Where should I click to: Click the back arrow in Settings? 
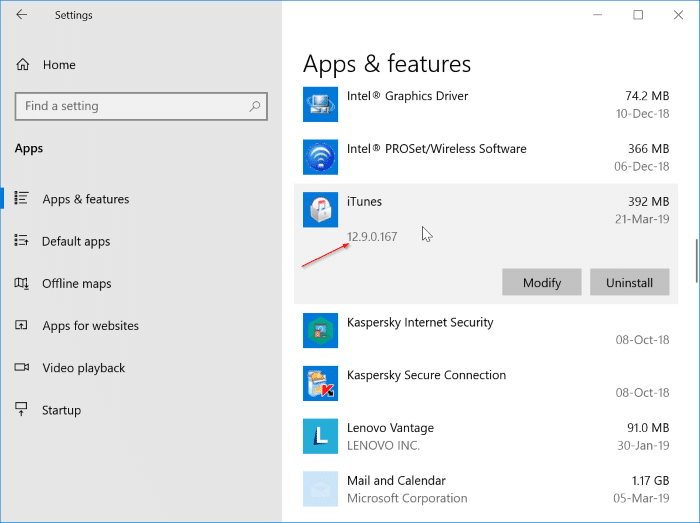(x=21, y=15)
